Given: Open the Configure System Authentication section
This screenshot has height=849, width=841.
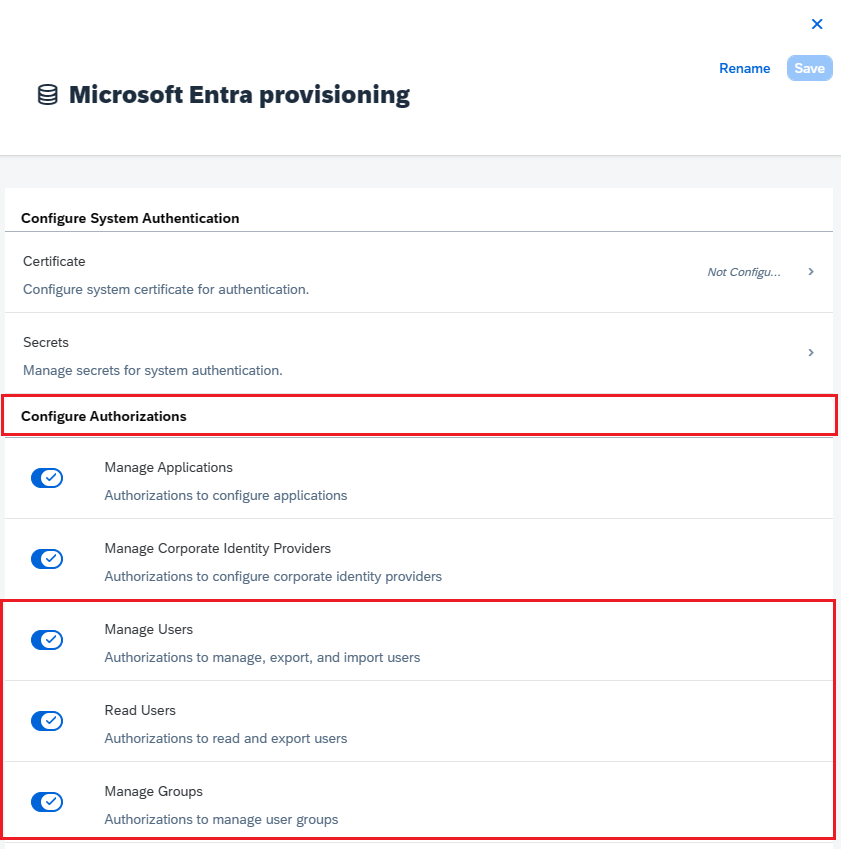Looking at the screenshot, I should coord(129,218).
